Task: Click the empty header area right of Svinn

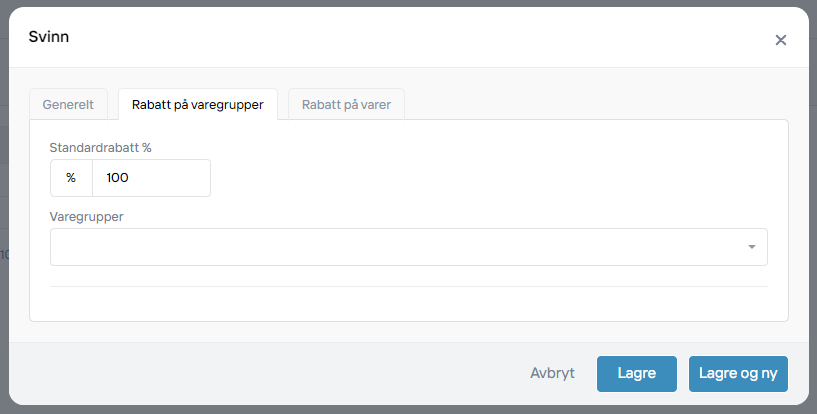Action: [400, 37]
